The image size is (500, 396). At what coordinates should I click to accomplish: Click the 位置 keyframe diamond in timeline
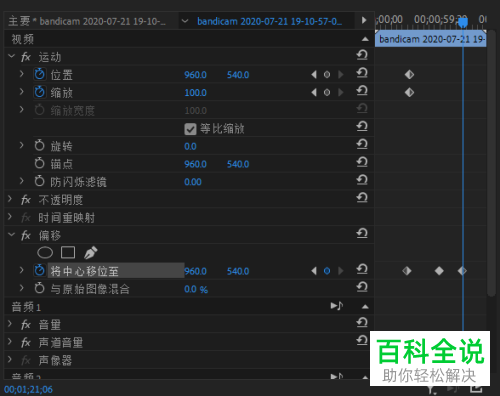coord(409,74)
